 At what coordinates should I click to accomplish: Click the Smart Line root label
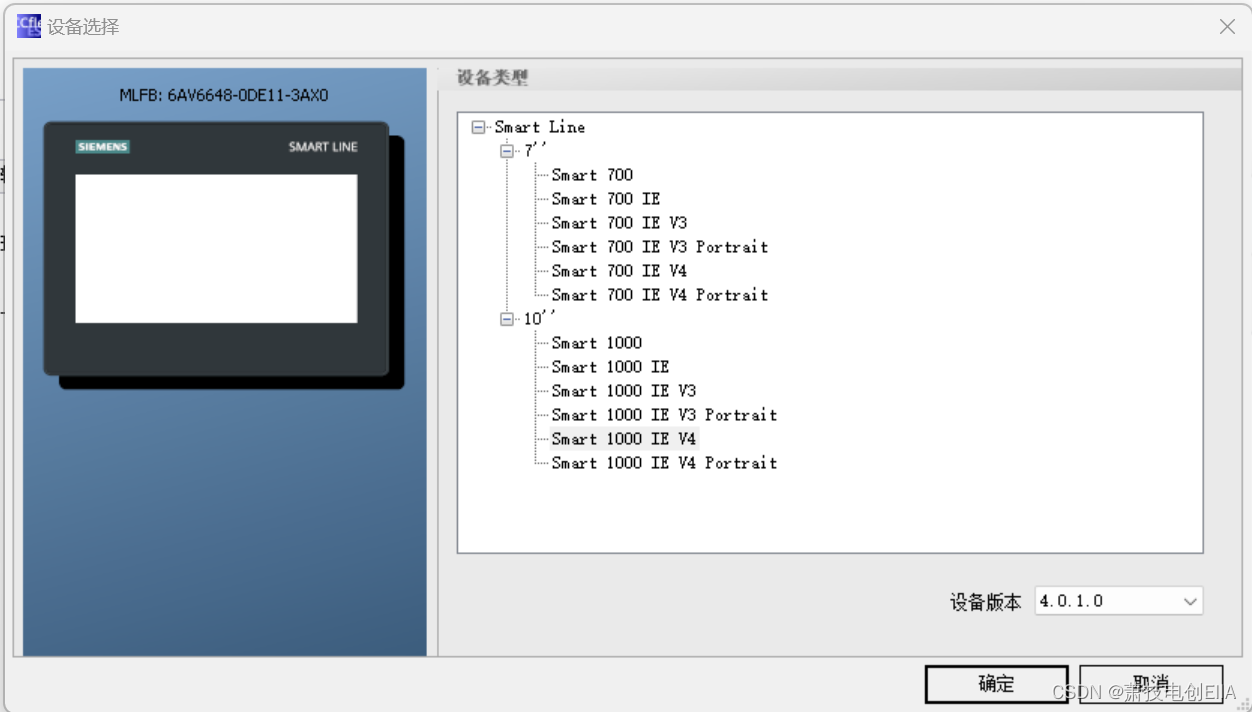click(540, 127)
